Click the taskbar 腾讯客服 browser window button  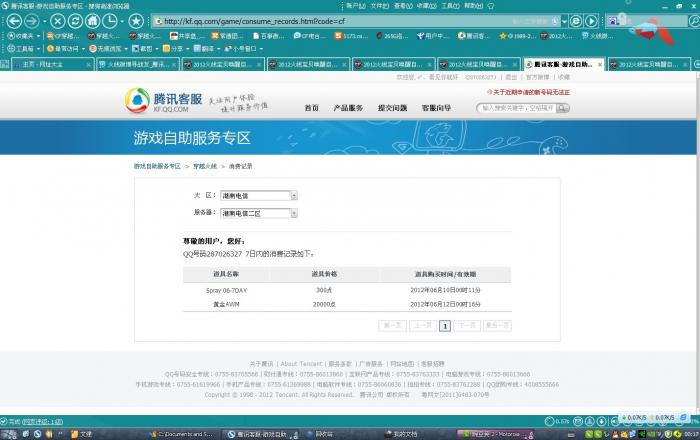coord(262,434)
